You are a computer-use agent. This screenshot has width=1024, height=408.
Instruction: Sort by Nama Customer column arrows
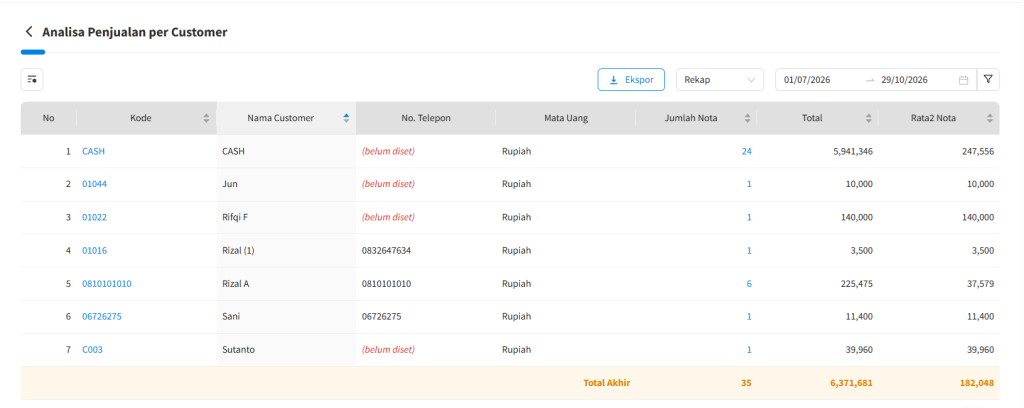[x=346, y=118]
